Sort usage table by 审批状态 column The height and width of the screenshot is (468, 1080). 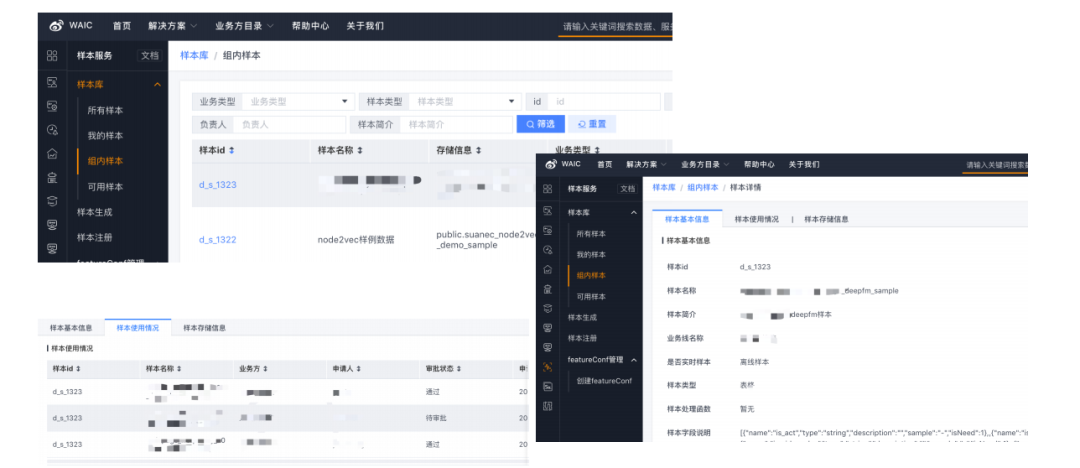coord(459,369)
